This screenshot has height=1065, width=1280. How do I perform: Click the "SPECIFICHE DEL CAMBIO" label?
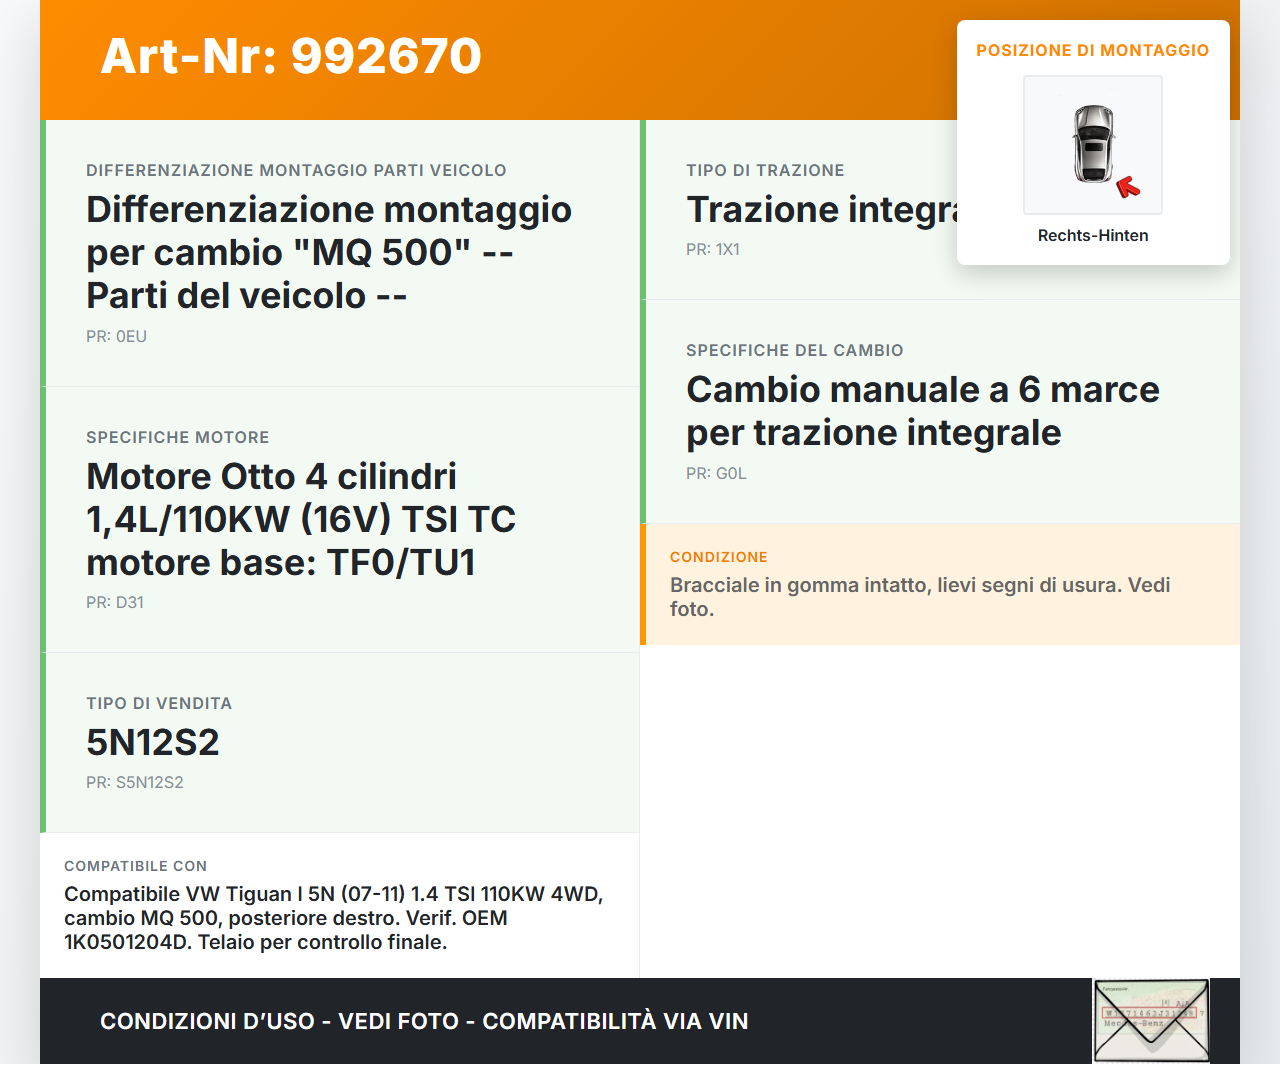click(x=795, y=350)
